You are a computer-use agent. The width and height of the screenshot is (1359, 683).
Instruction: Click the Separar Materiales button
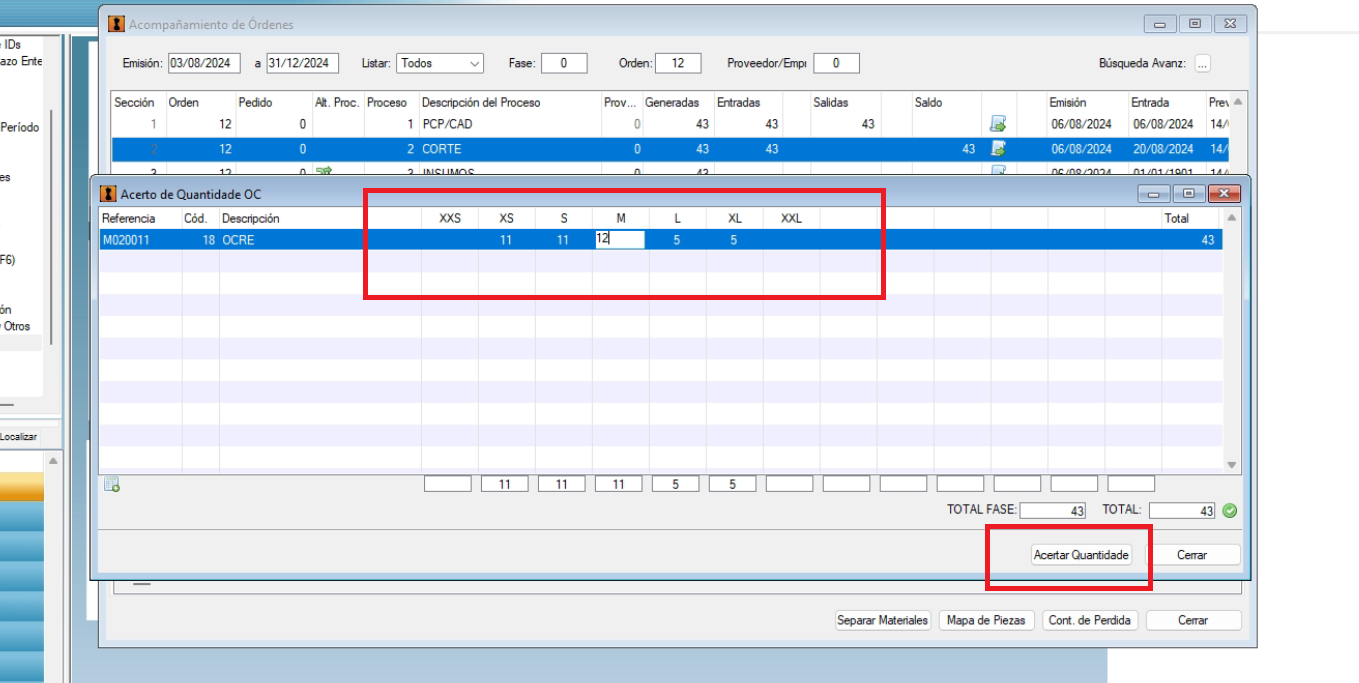(883, 620)
